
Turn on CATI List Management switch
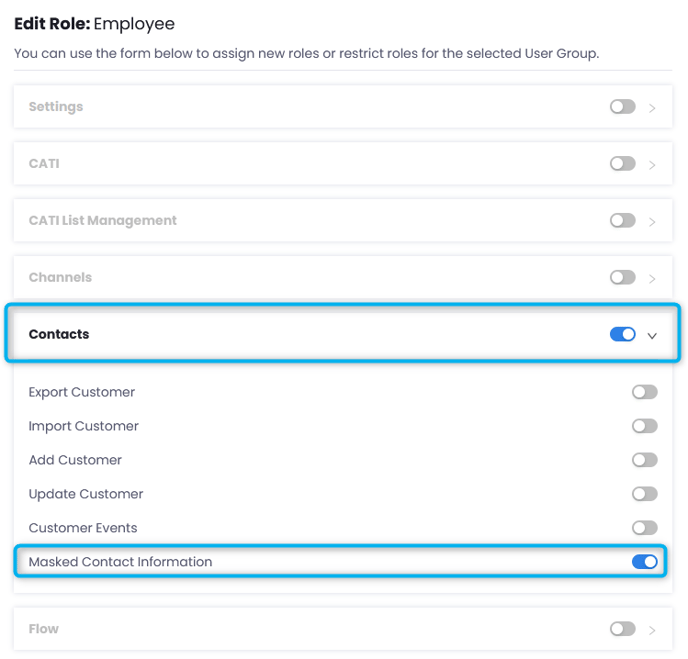coord(622,221)
